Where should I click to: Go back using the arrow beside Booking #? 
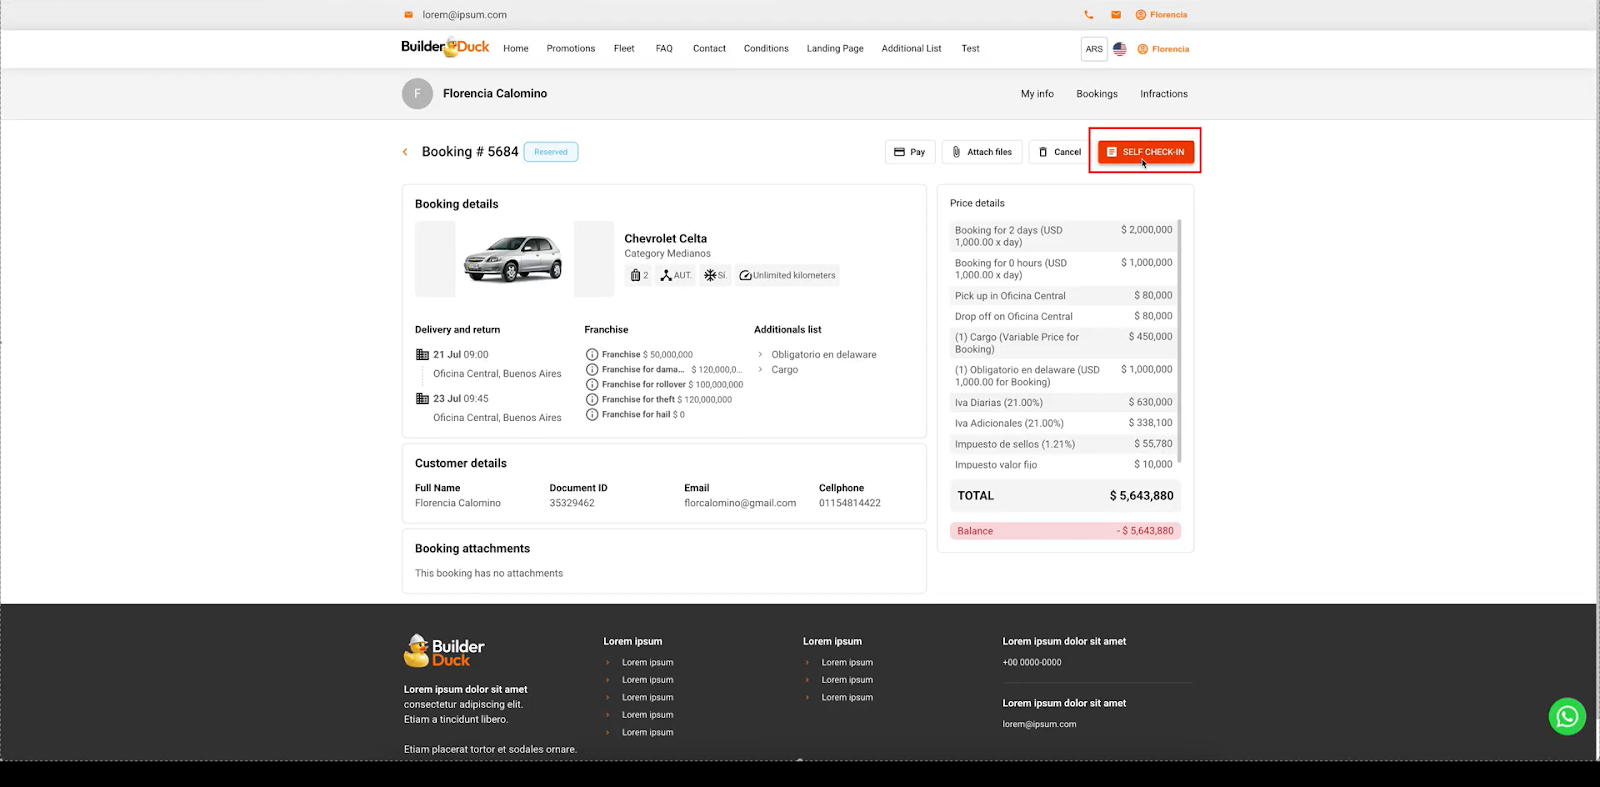[x=405, y=152]
